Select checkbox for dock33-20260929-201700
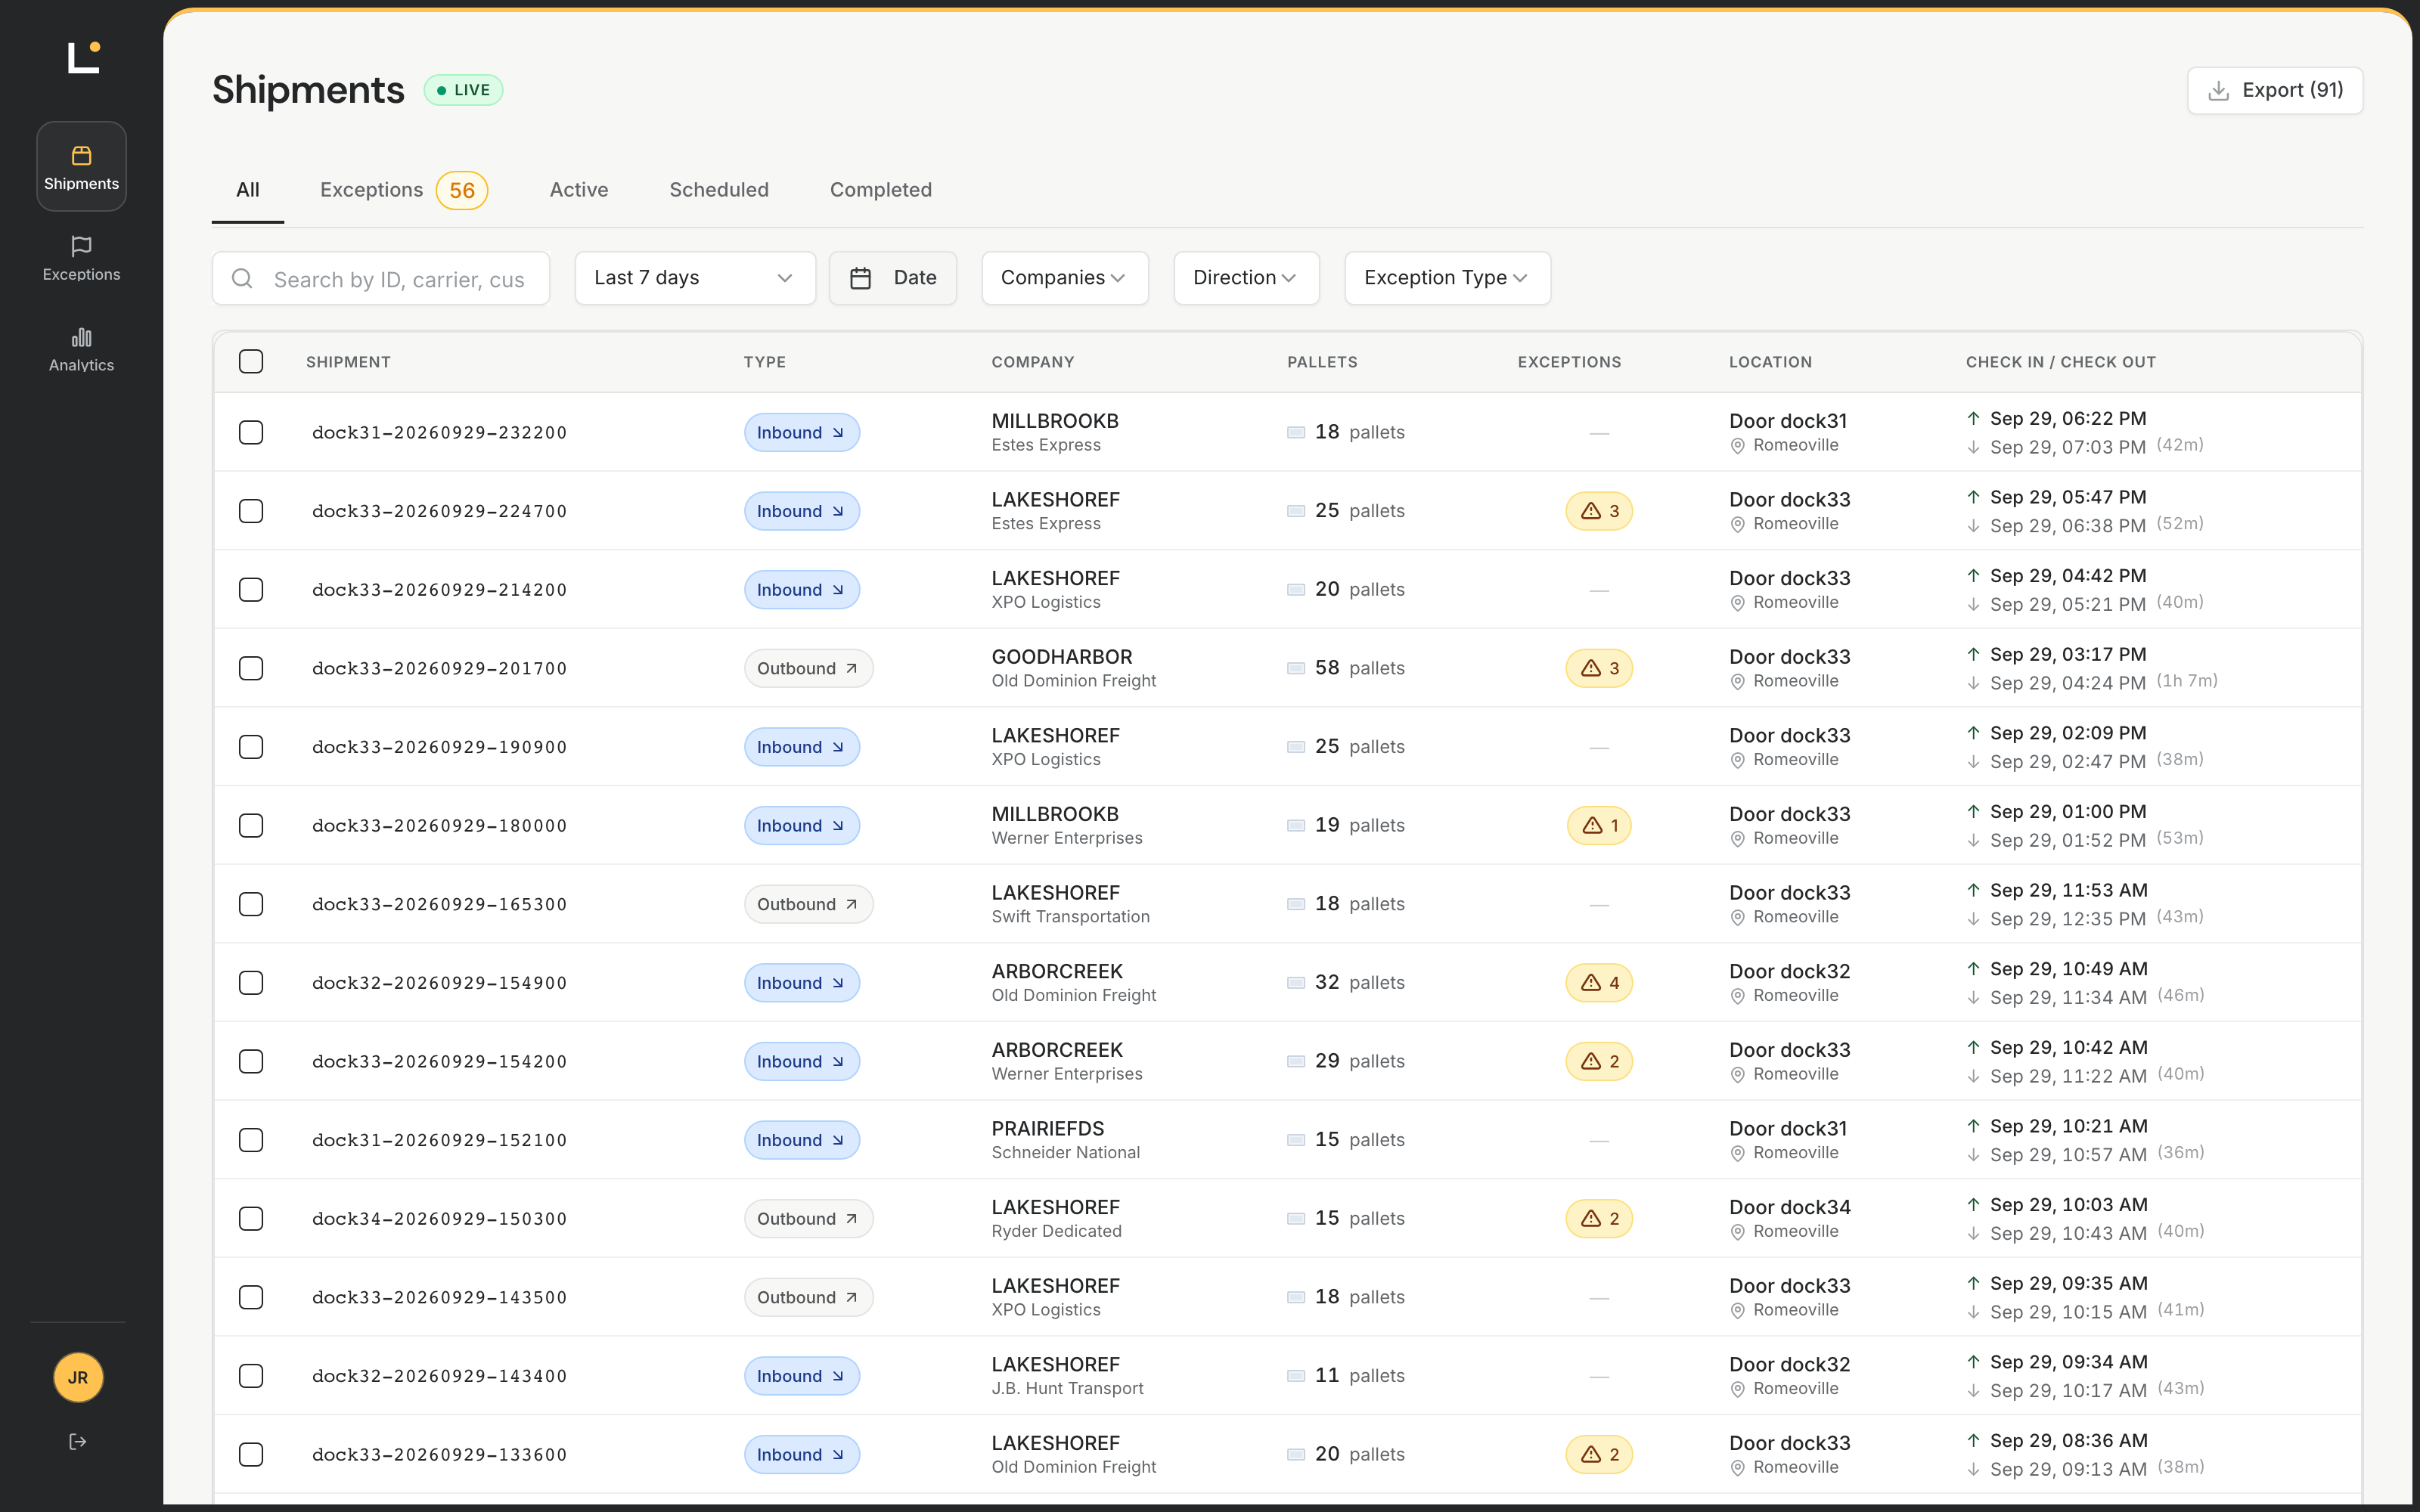This screenshot has height=1512, width=2420. [251, 668]
